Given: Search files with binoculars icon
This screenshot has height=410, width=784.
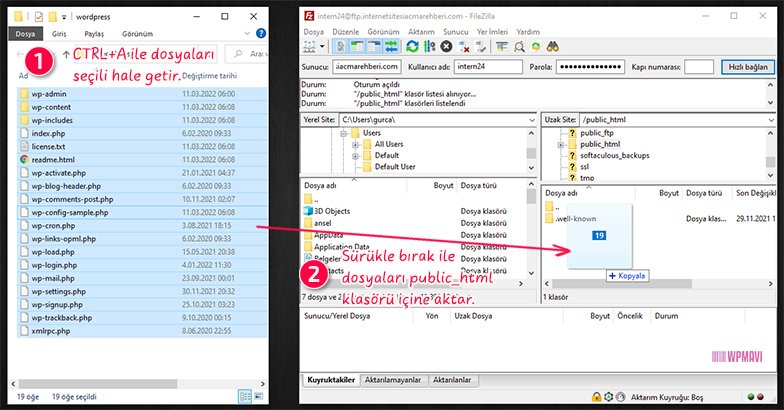Looking at the screenshot, I should click(x=552, y=46).
